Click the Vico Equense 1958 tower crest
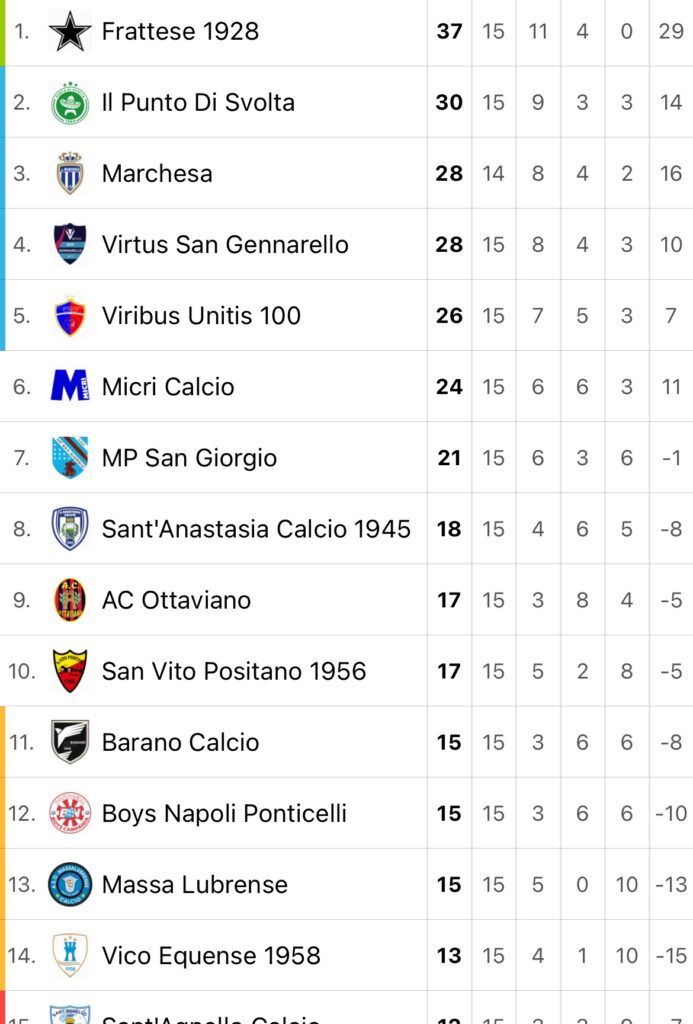 coord(70,955)
